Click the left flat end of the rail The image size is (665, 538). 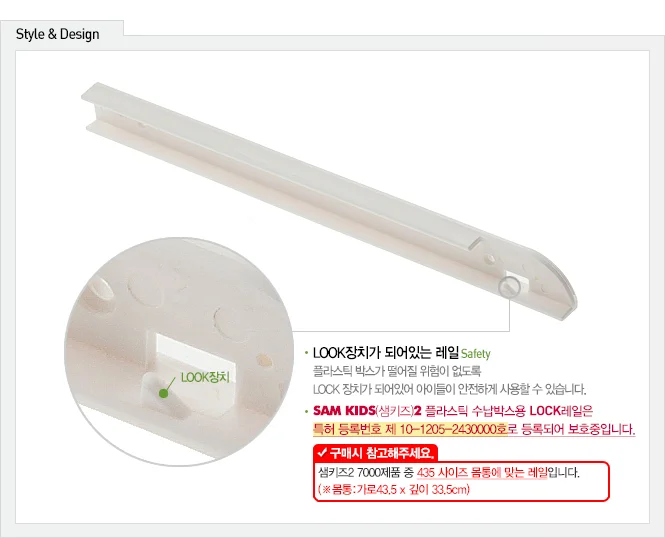[91, 106]
